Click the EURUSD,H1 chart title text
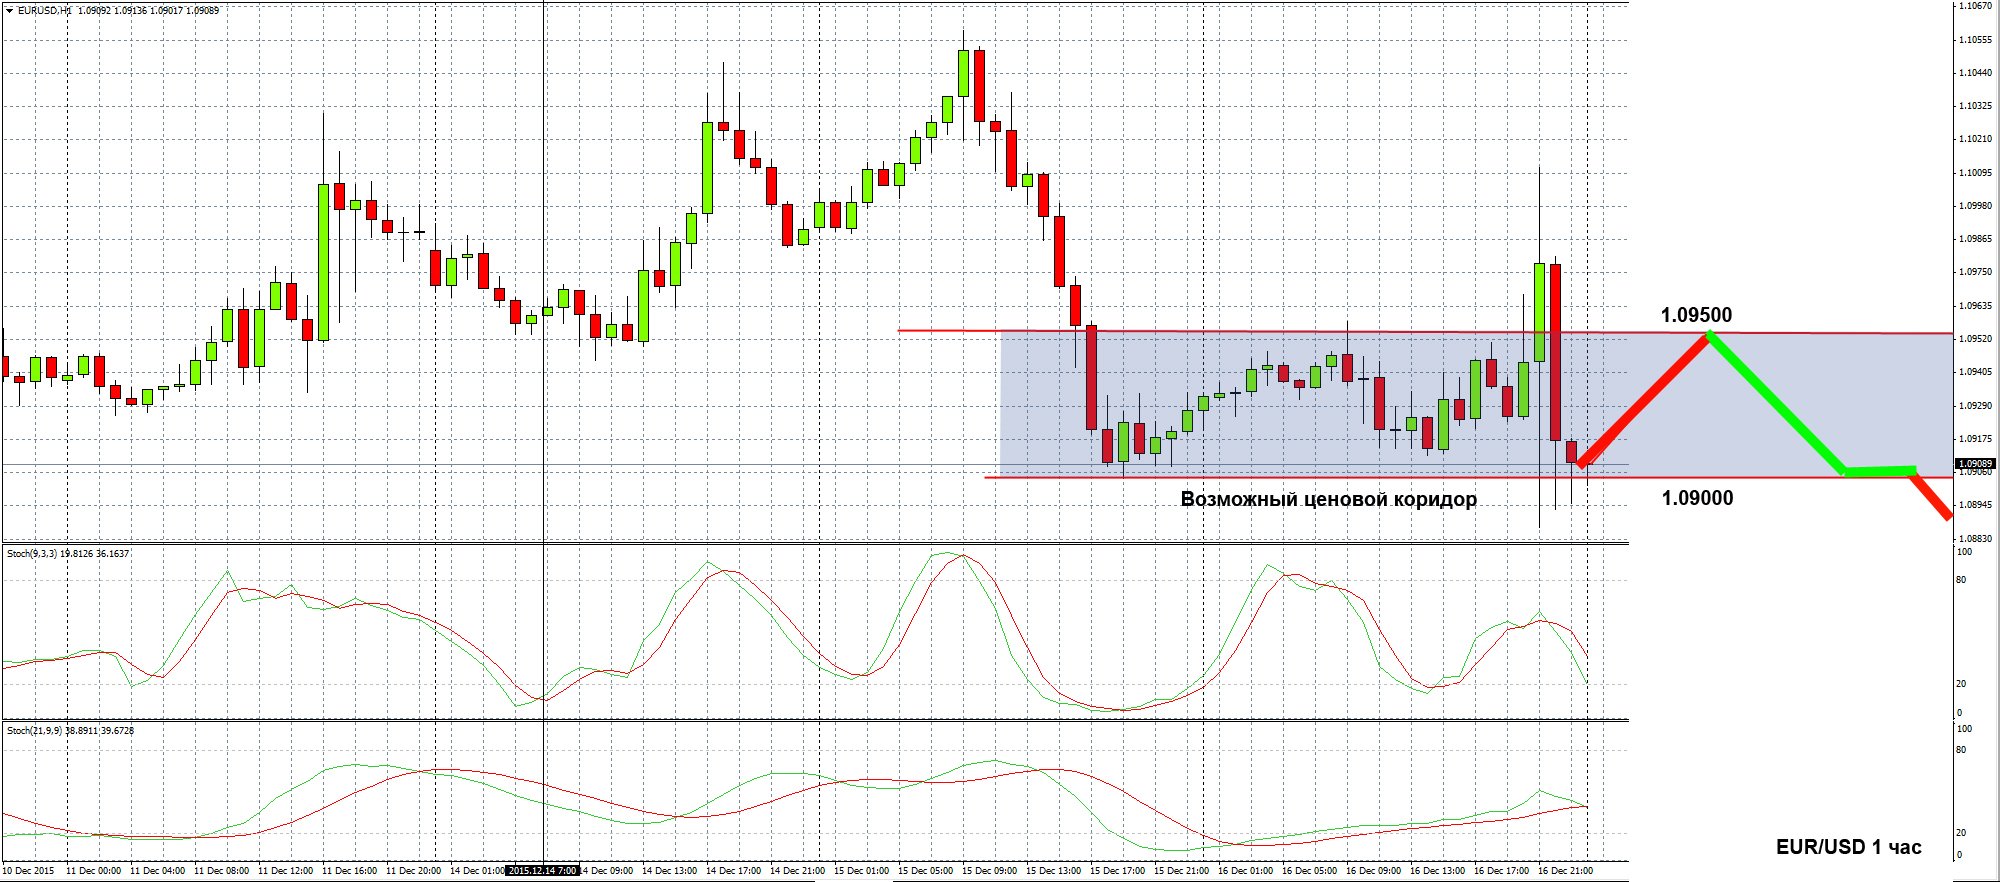2000x882 pixels. tap(45, 10)
